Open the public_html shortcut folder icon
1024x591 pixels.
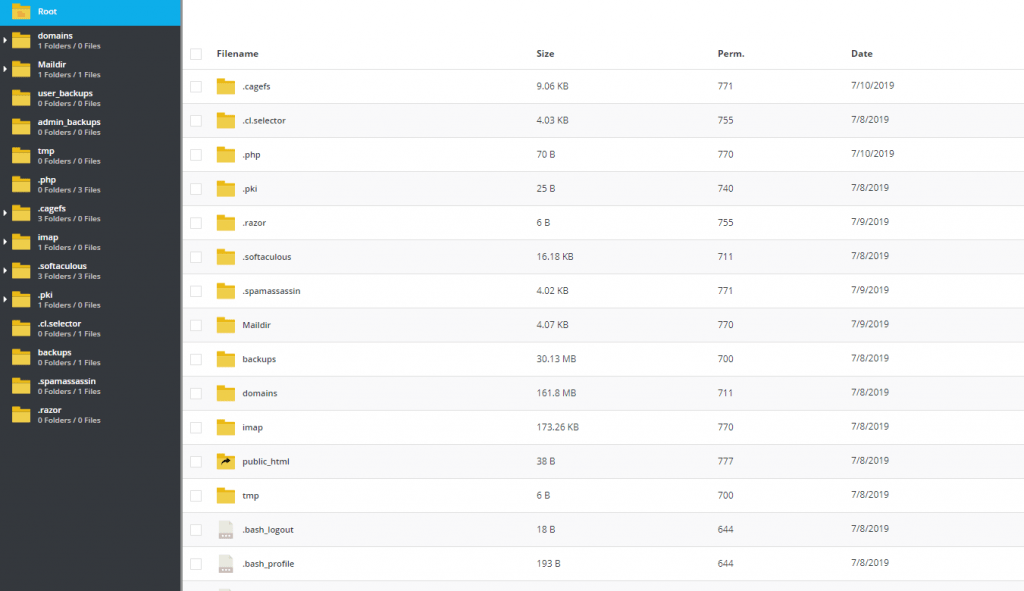226,461
